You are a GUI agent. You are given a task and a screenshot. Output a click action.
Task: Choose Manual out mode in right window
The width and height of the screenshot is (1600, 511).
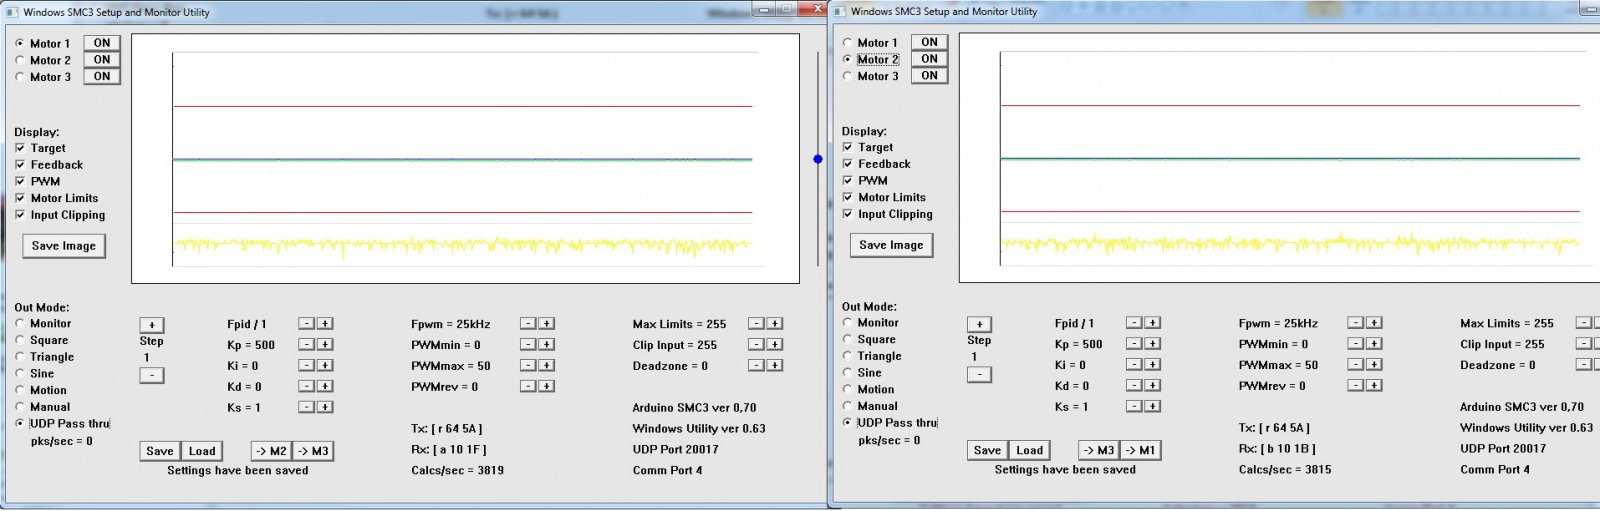click(848, 406)
